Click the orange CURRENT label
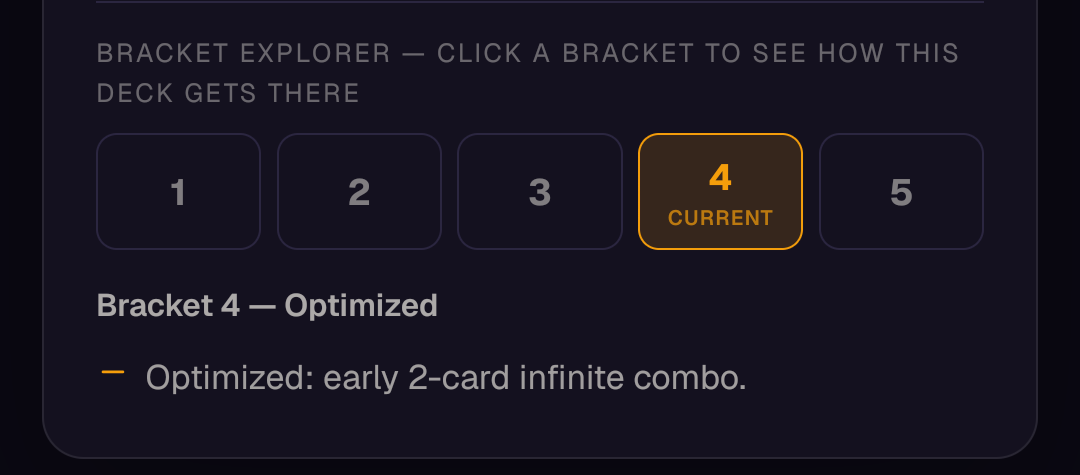 720,218
